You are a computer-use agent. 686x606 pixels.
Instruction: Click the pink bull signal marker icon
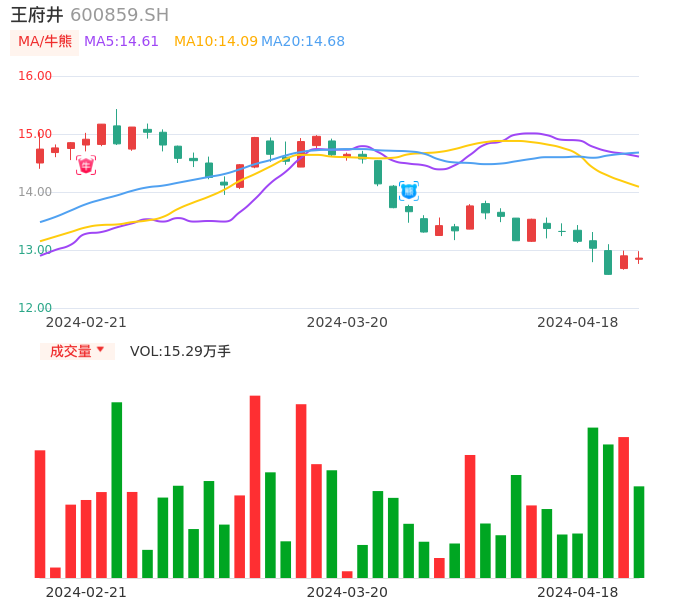tap(86, 165)
